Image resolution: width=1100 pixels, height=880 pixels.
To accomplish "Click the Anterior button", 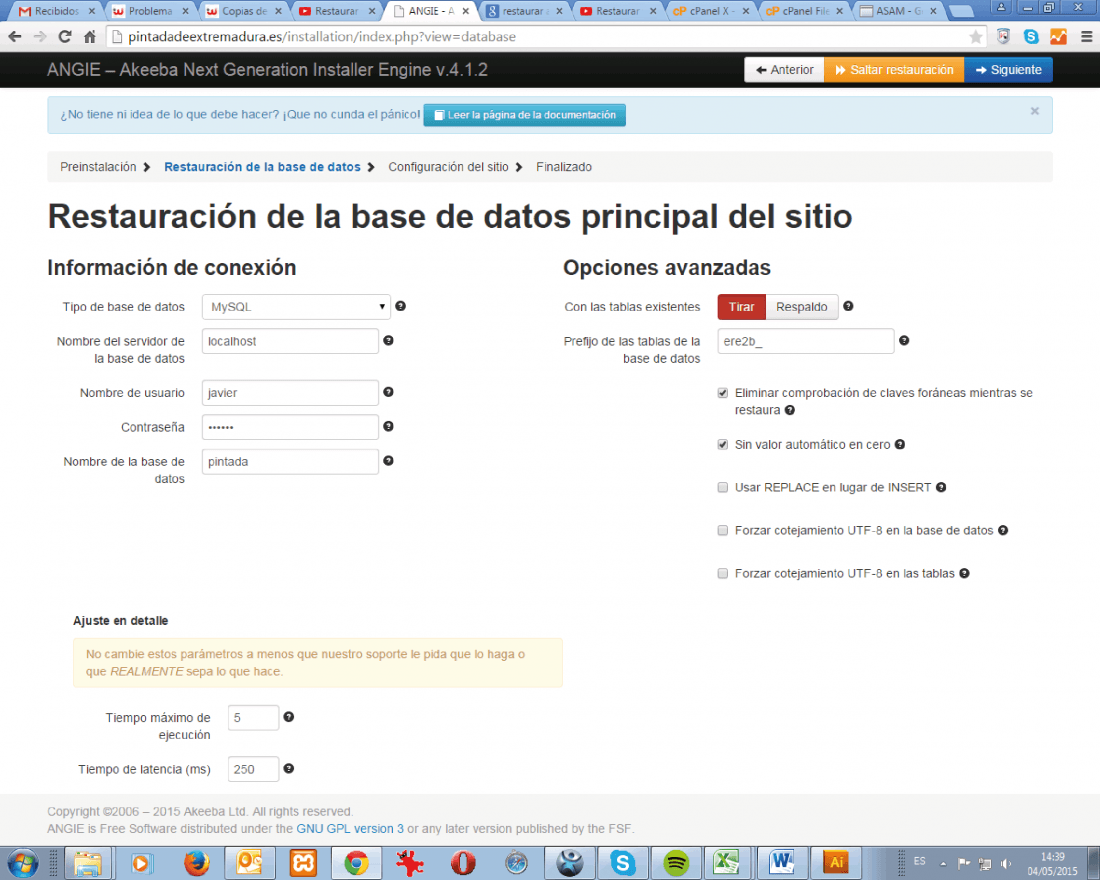I will coord(784,69).
